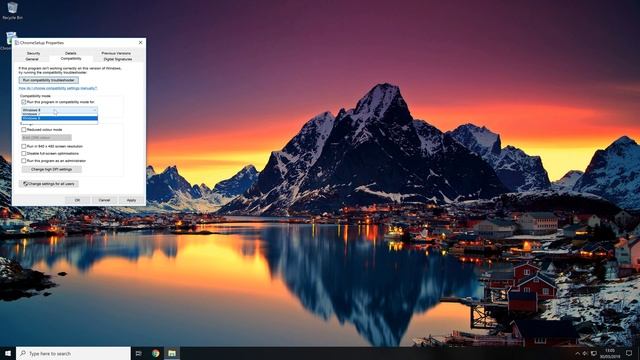
Task: Open the choose compatibility settings manually link
Action: pos(58,88)
